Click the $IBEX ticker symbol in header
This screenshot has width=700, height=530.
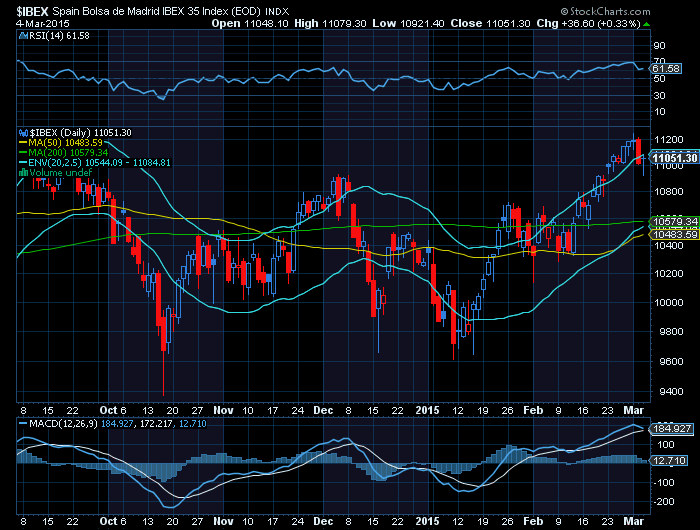(32, 11)
